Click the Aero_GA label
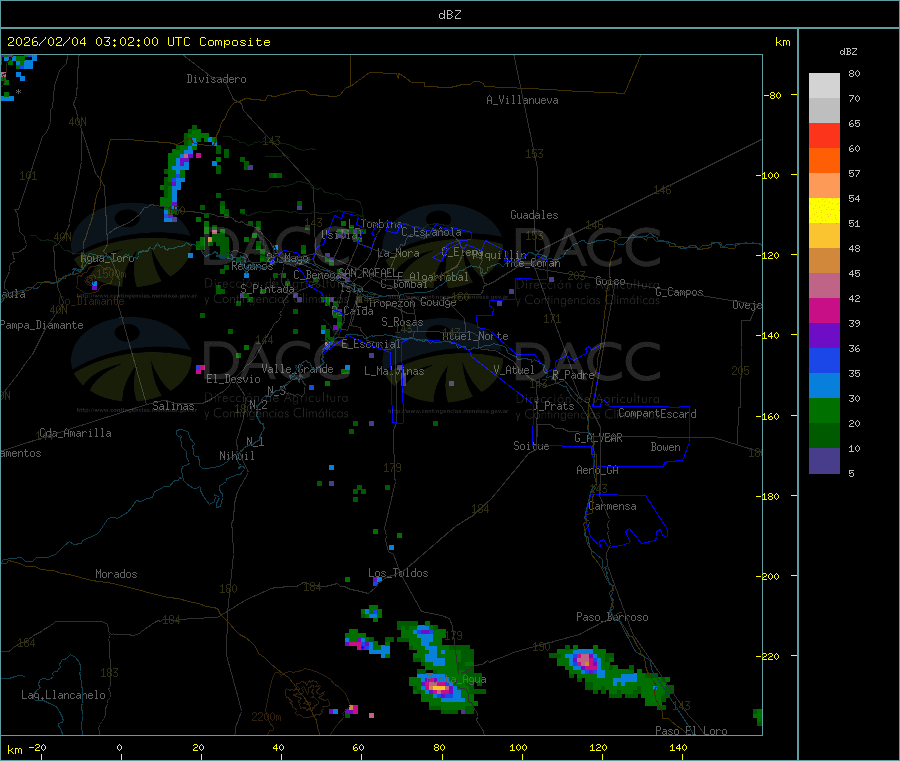The image size is (900, 761). [x=598, y=470]
